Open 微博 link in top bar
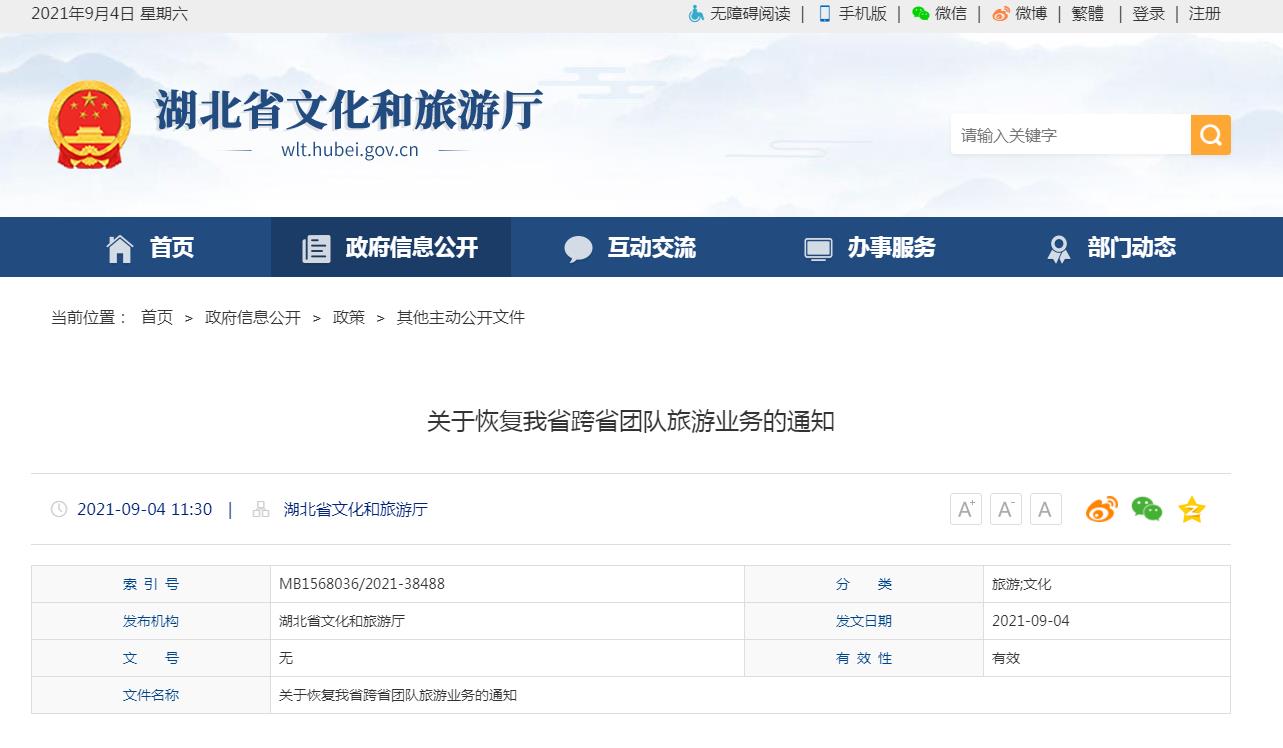Viewport: 1283px width, 748px height. 1020,14
